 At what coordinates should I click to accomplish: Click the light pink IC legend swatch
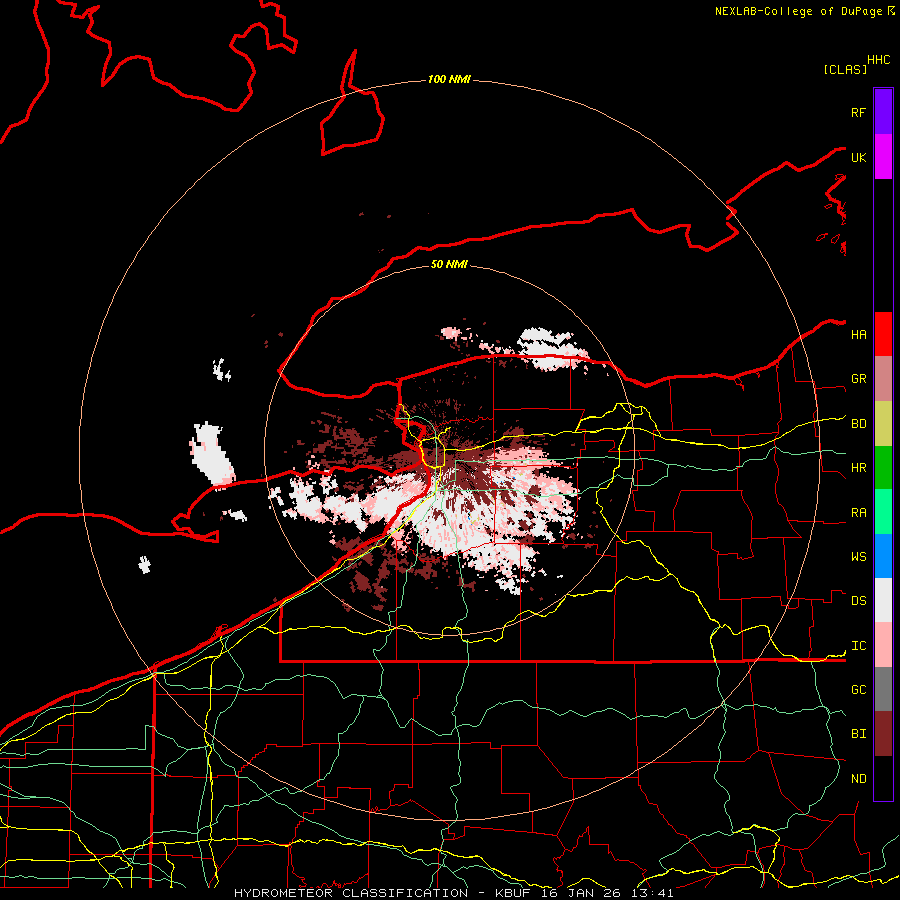[883, 645]
